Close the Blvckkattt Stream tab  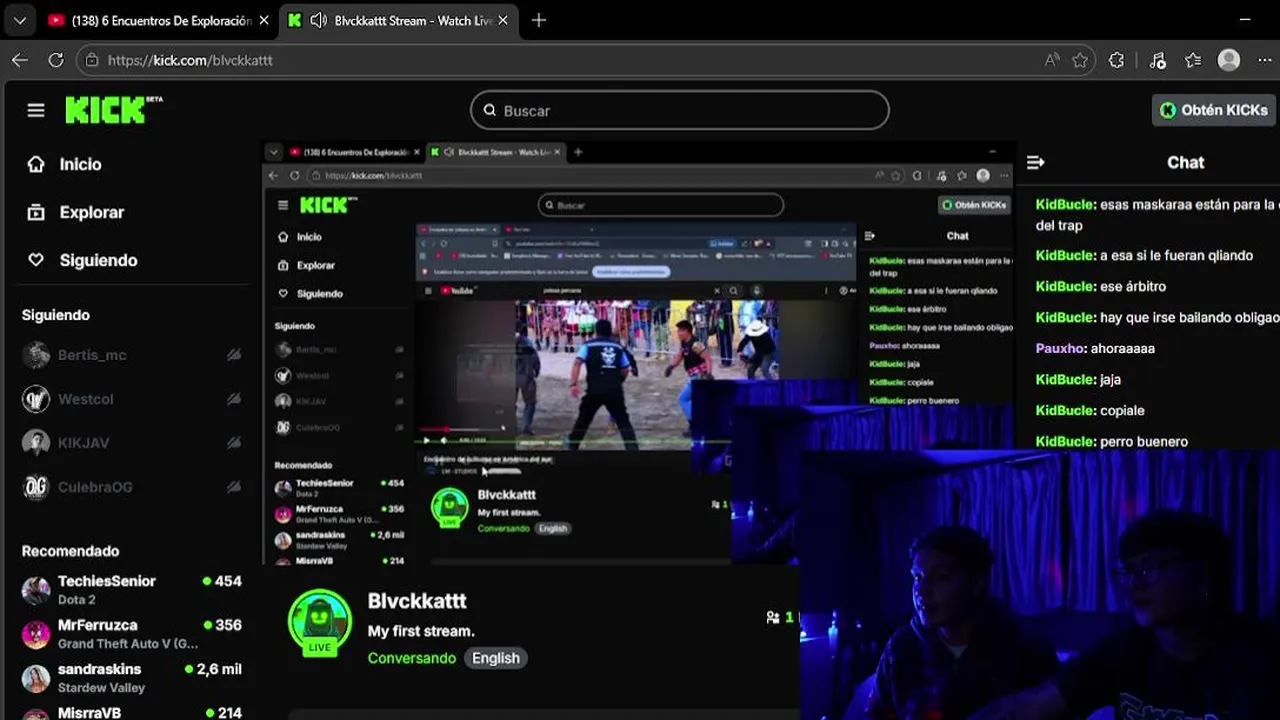pyautogui.click(x=502, y=20)
